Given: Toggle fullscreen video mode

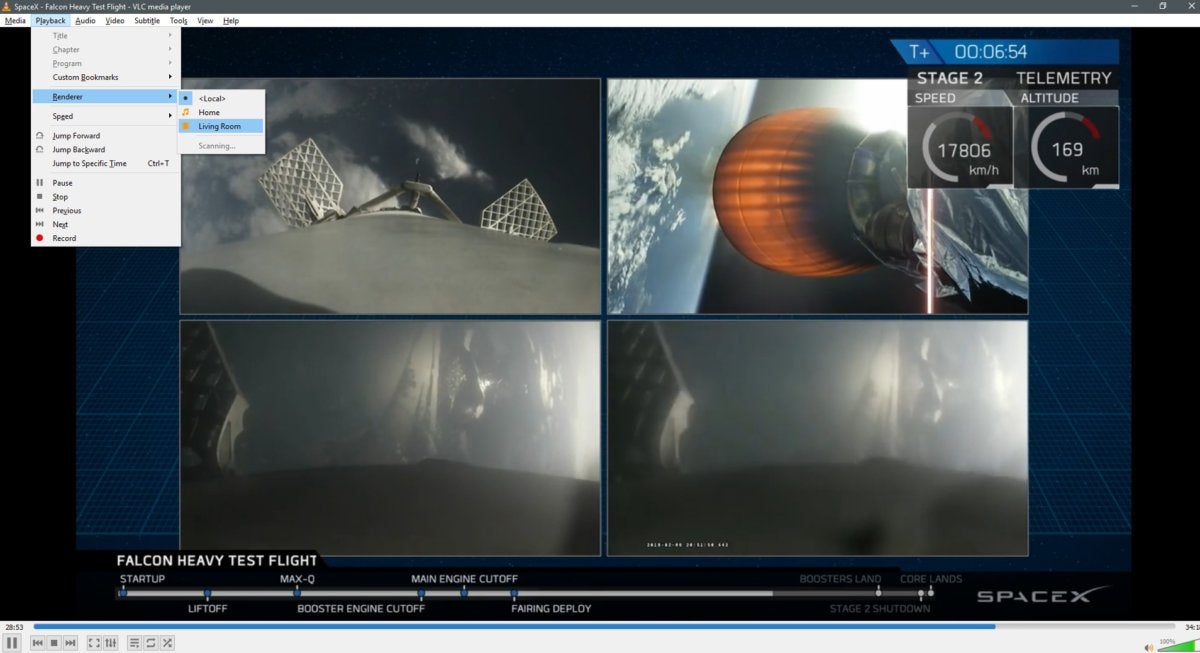Looking at the screenshot, I should click(x=94, y=643).
